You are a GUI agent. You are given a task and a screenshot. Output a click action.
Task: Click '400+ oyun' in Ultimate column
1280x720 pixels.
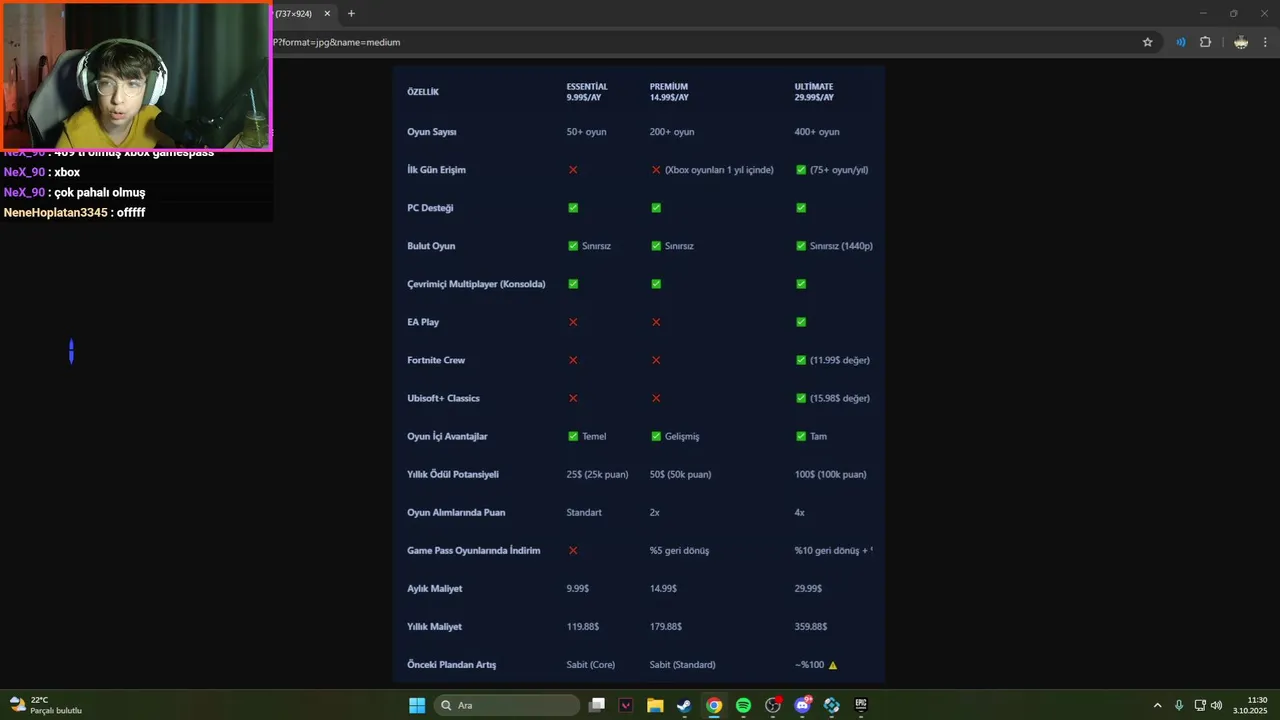(817, 132)
